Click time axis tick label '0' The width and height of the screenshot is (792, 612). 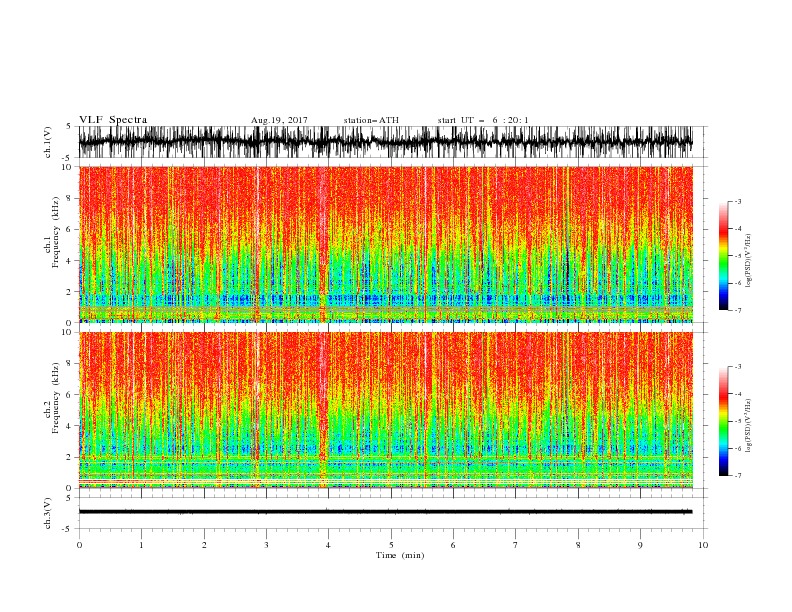point(79,545)
